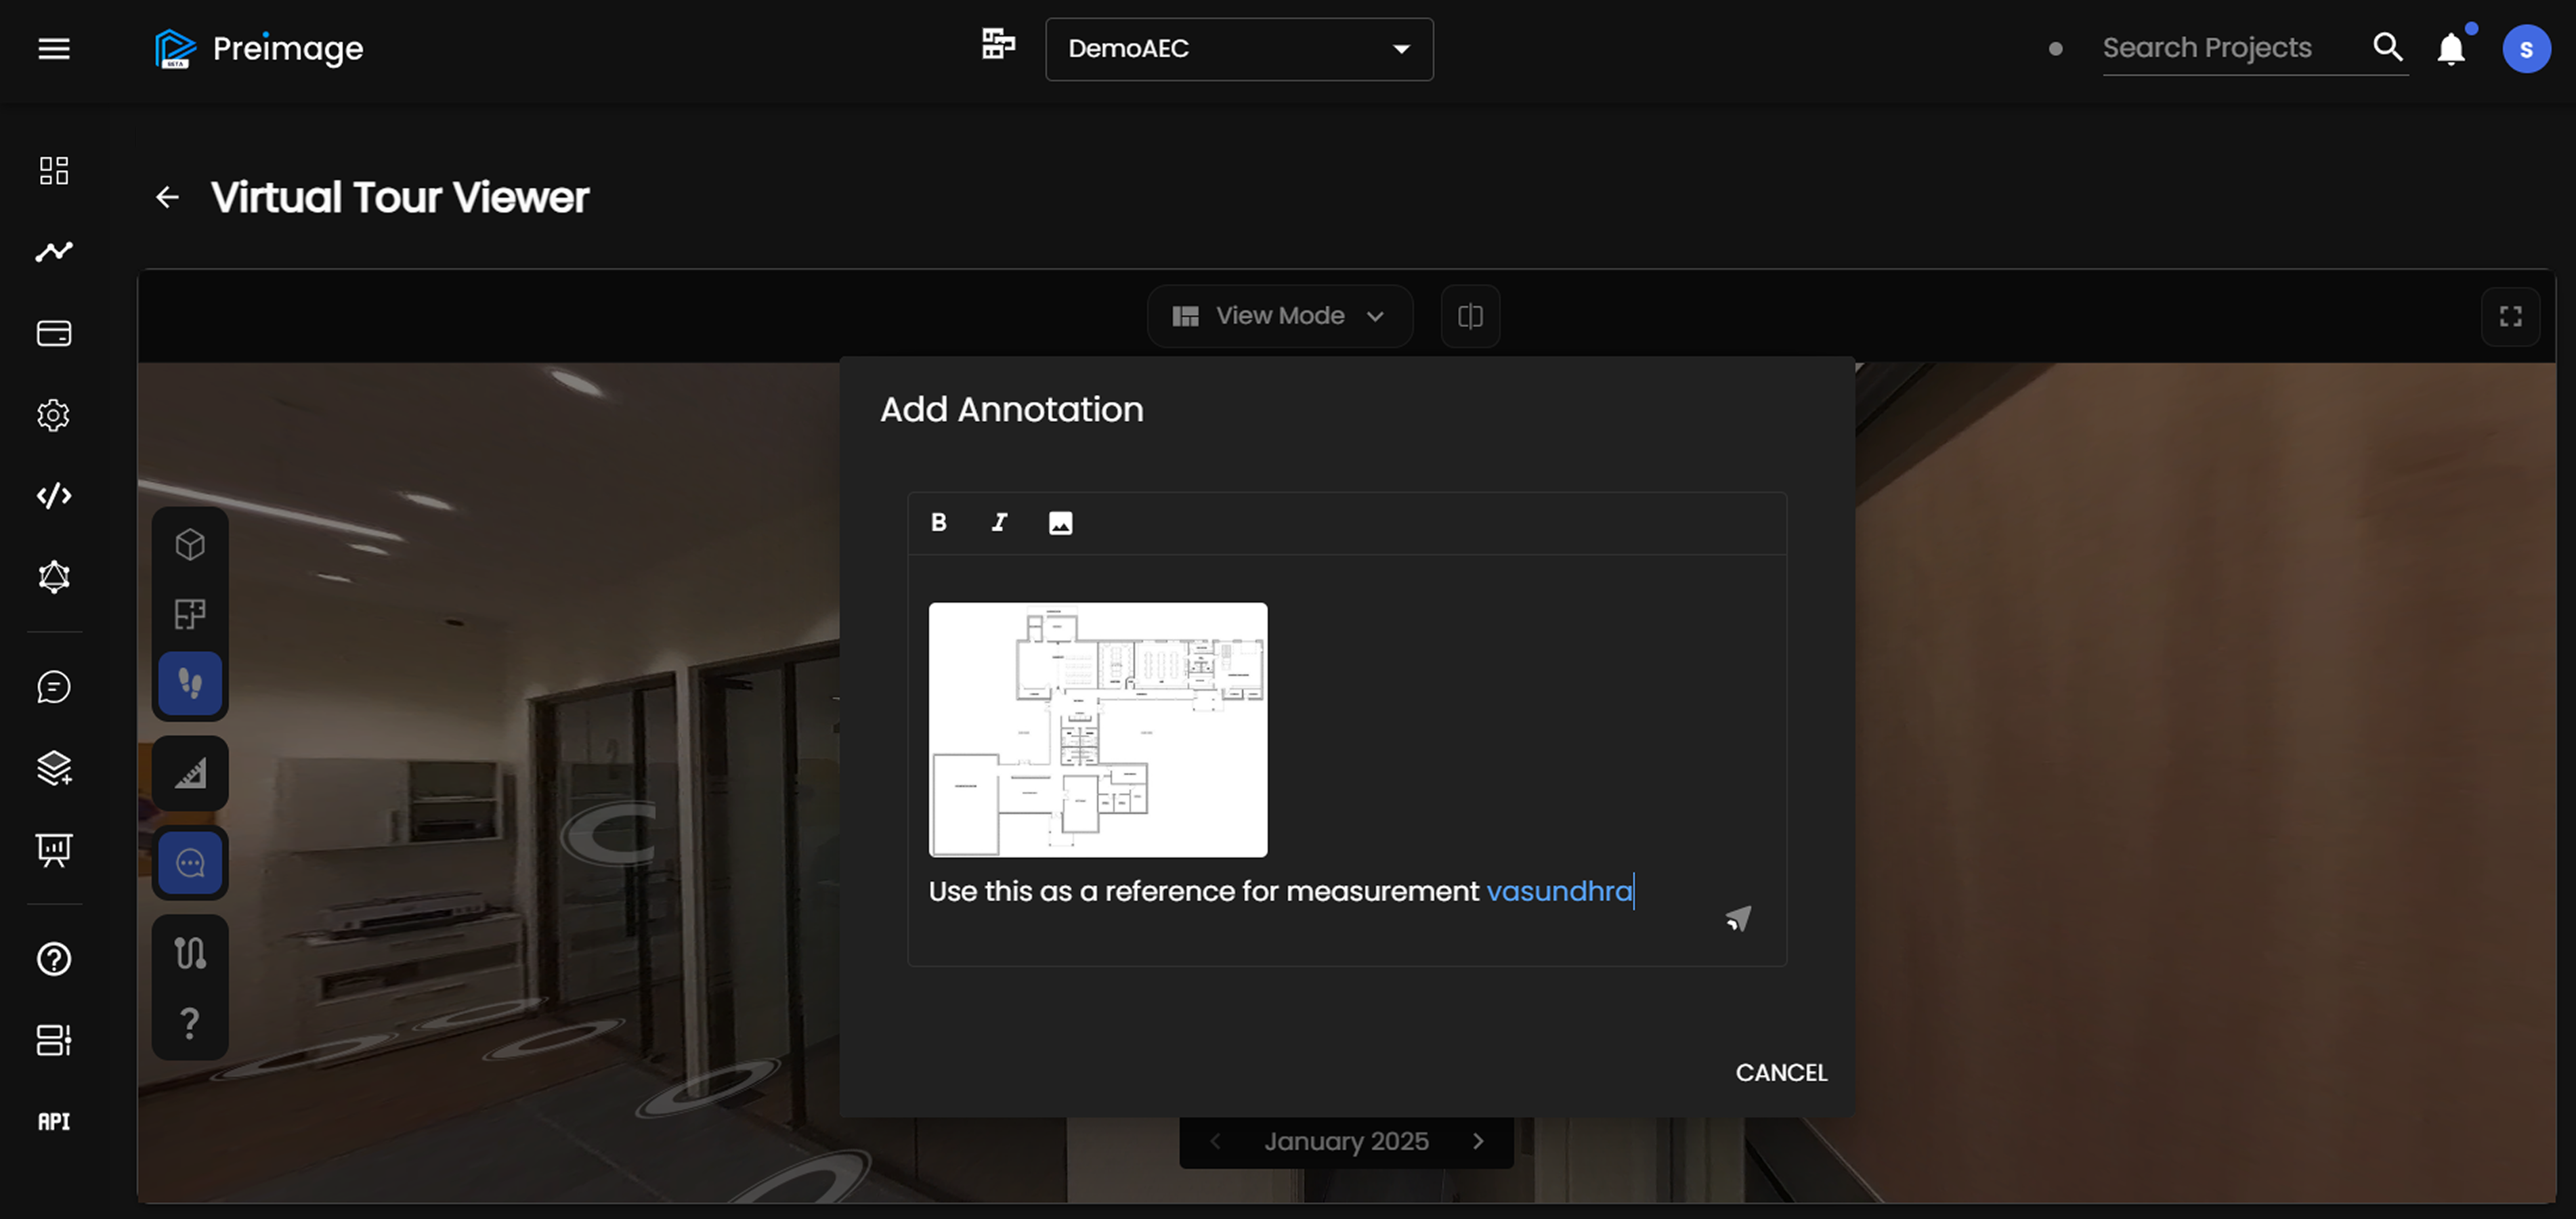Open the server list icon in sidebar

tap(54, 1040)
